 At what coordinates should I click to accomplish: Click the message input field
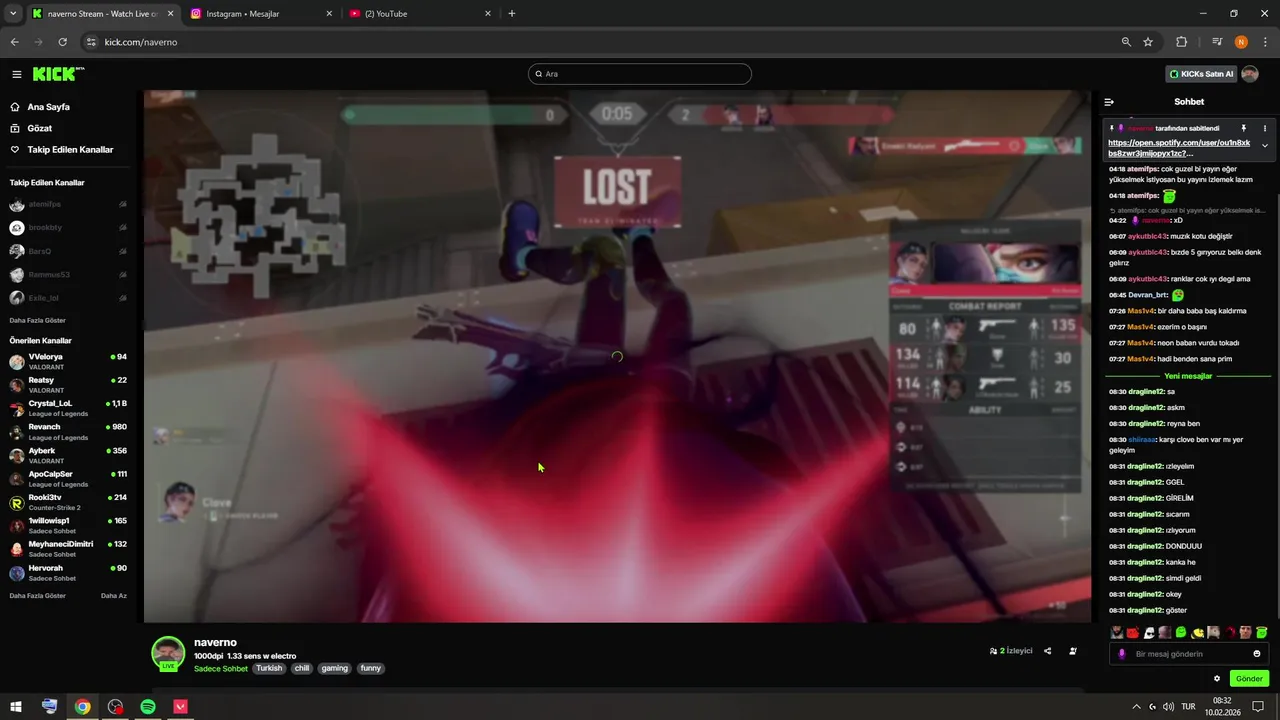click(x=1190, y=654)
